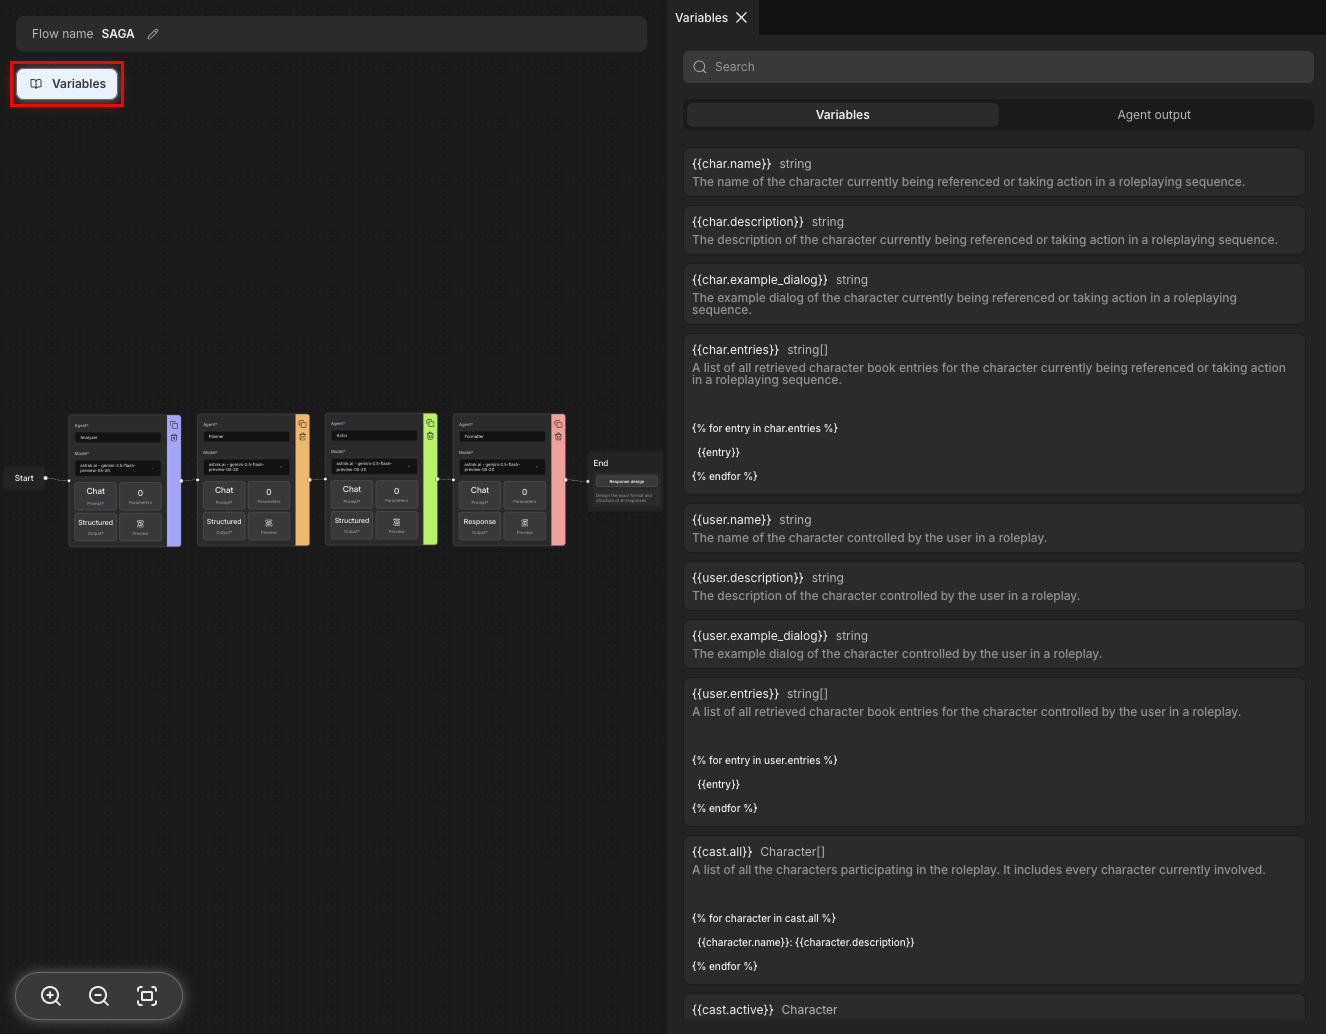Image resolution: width=1326 pixels, height=1034 pixels.
Task: Click the pencil icon to edit flow name
Action: tap(153, 34)
